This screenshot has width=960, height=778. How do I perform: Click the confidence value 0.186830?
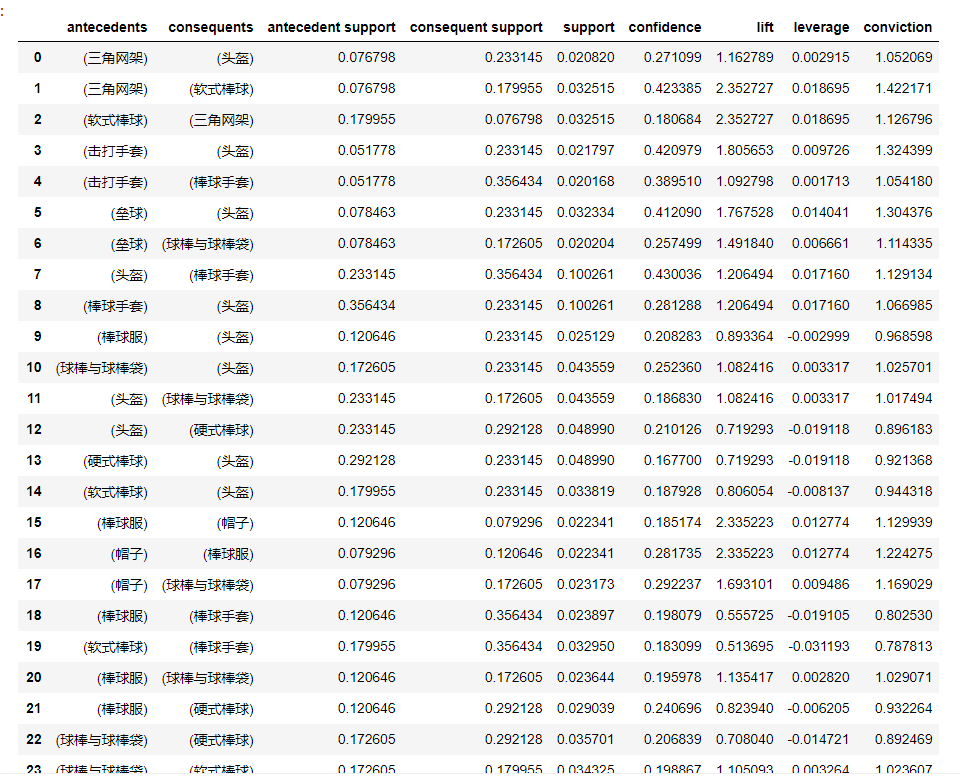(x=672, y=398)
